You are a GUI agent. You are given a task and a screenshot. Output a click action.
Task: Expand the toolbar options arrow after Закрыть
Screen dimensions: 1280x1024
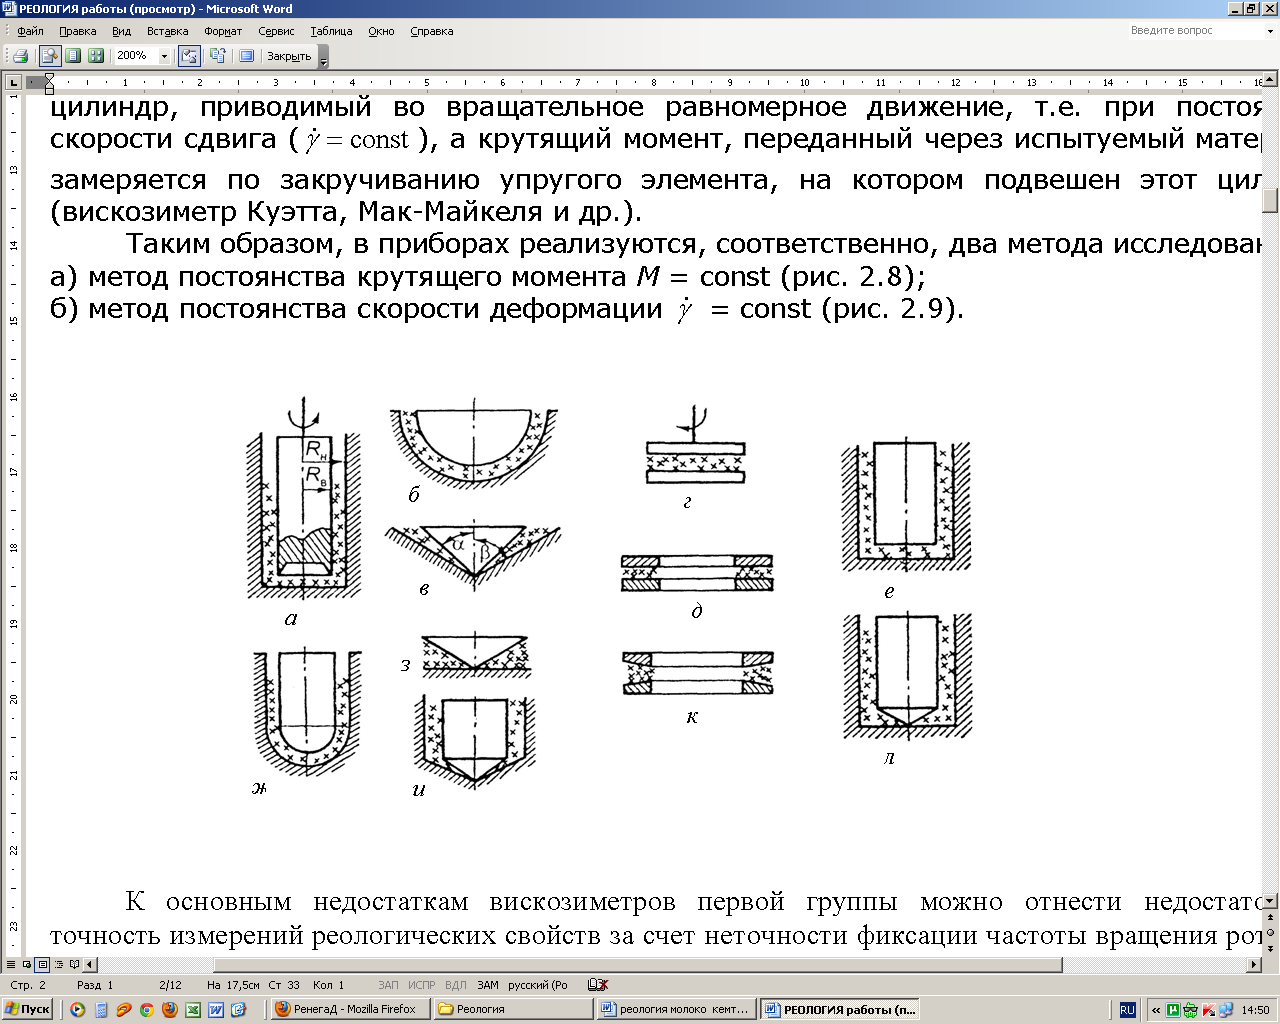click(x=323, y=58)
